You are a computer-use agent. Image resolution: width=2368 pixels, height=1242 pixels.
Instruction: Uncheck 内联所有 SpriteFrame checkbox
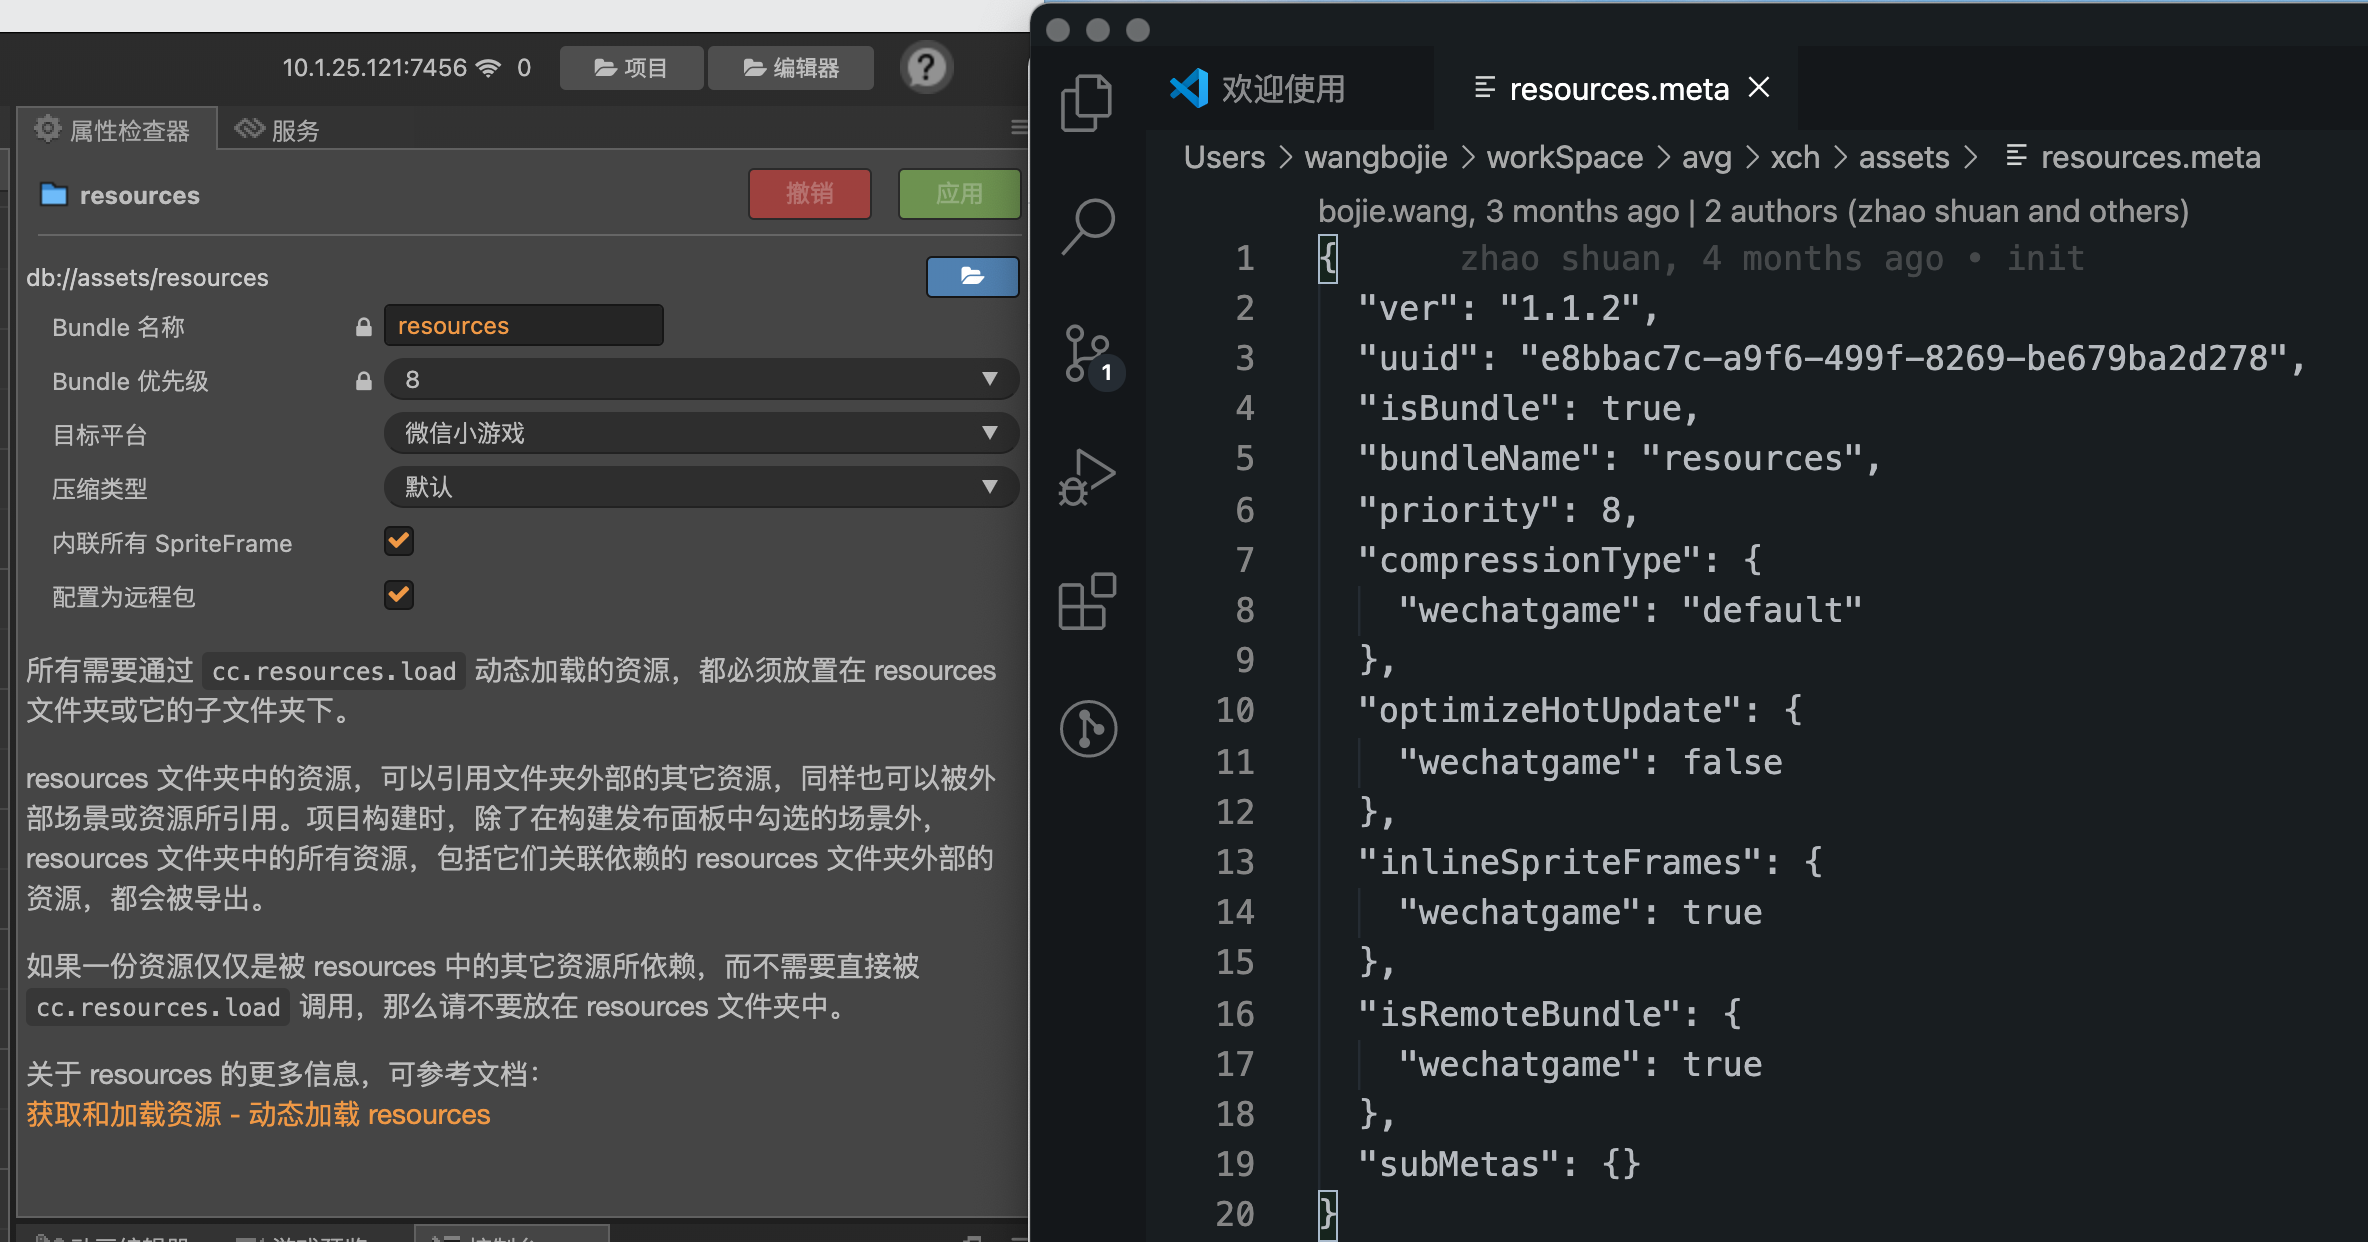click(399, 541)
